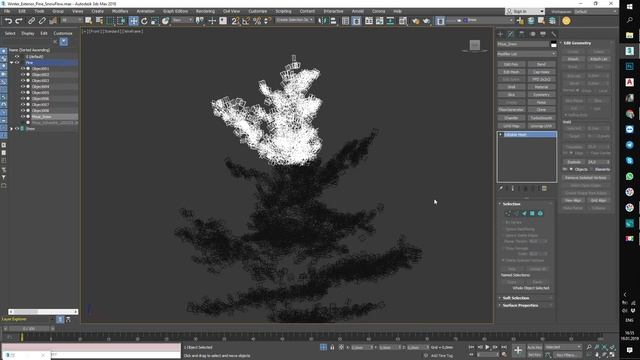The image size is (640, 360).
Task: Open the Create Selection Set dropdown
Action: pos(294,20)
